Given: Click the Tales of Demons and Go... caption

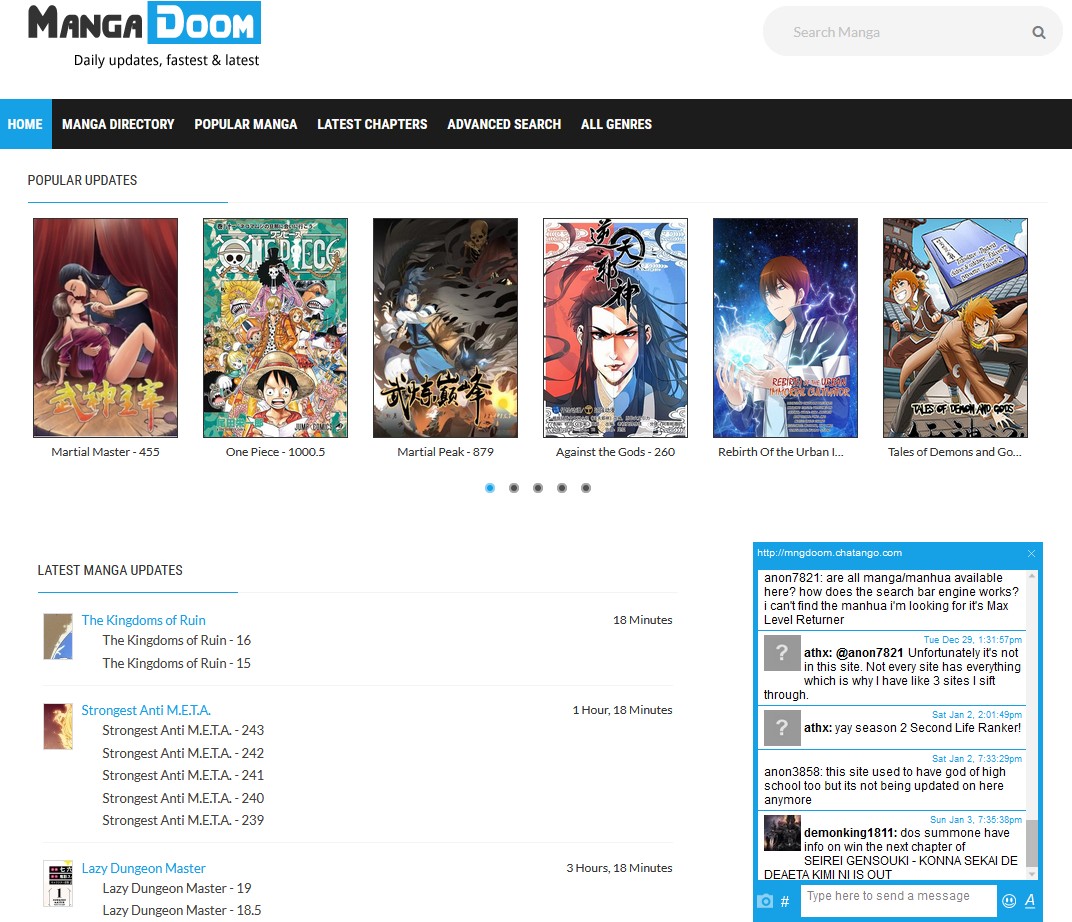Looking at the screenshot, I should [x=954, y=452].
